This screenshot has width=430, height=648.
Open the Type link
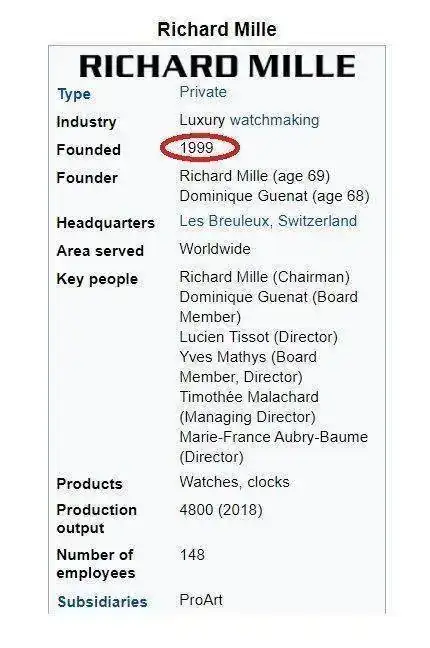(x=74, y=94)
